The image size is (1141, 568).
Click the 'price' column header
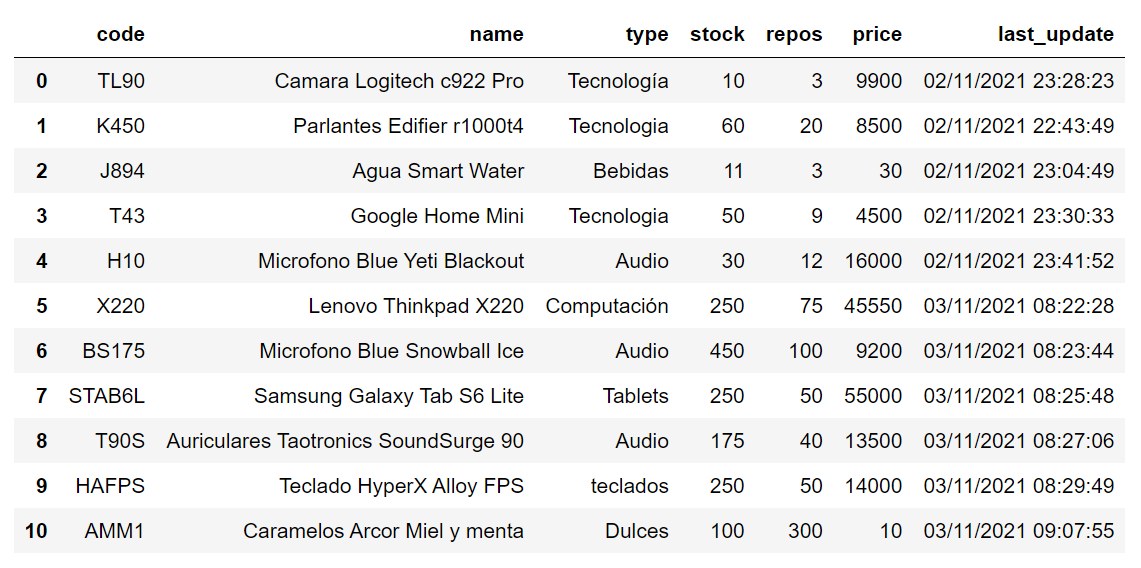coord(877,34)
